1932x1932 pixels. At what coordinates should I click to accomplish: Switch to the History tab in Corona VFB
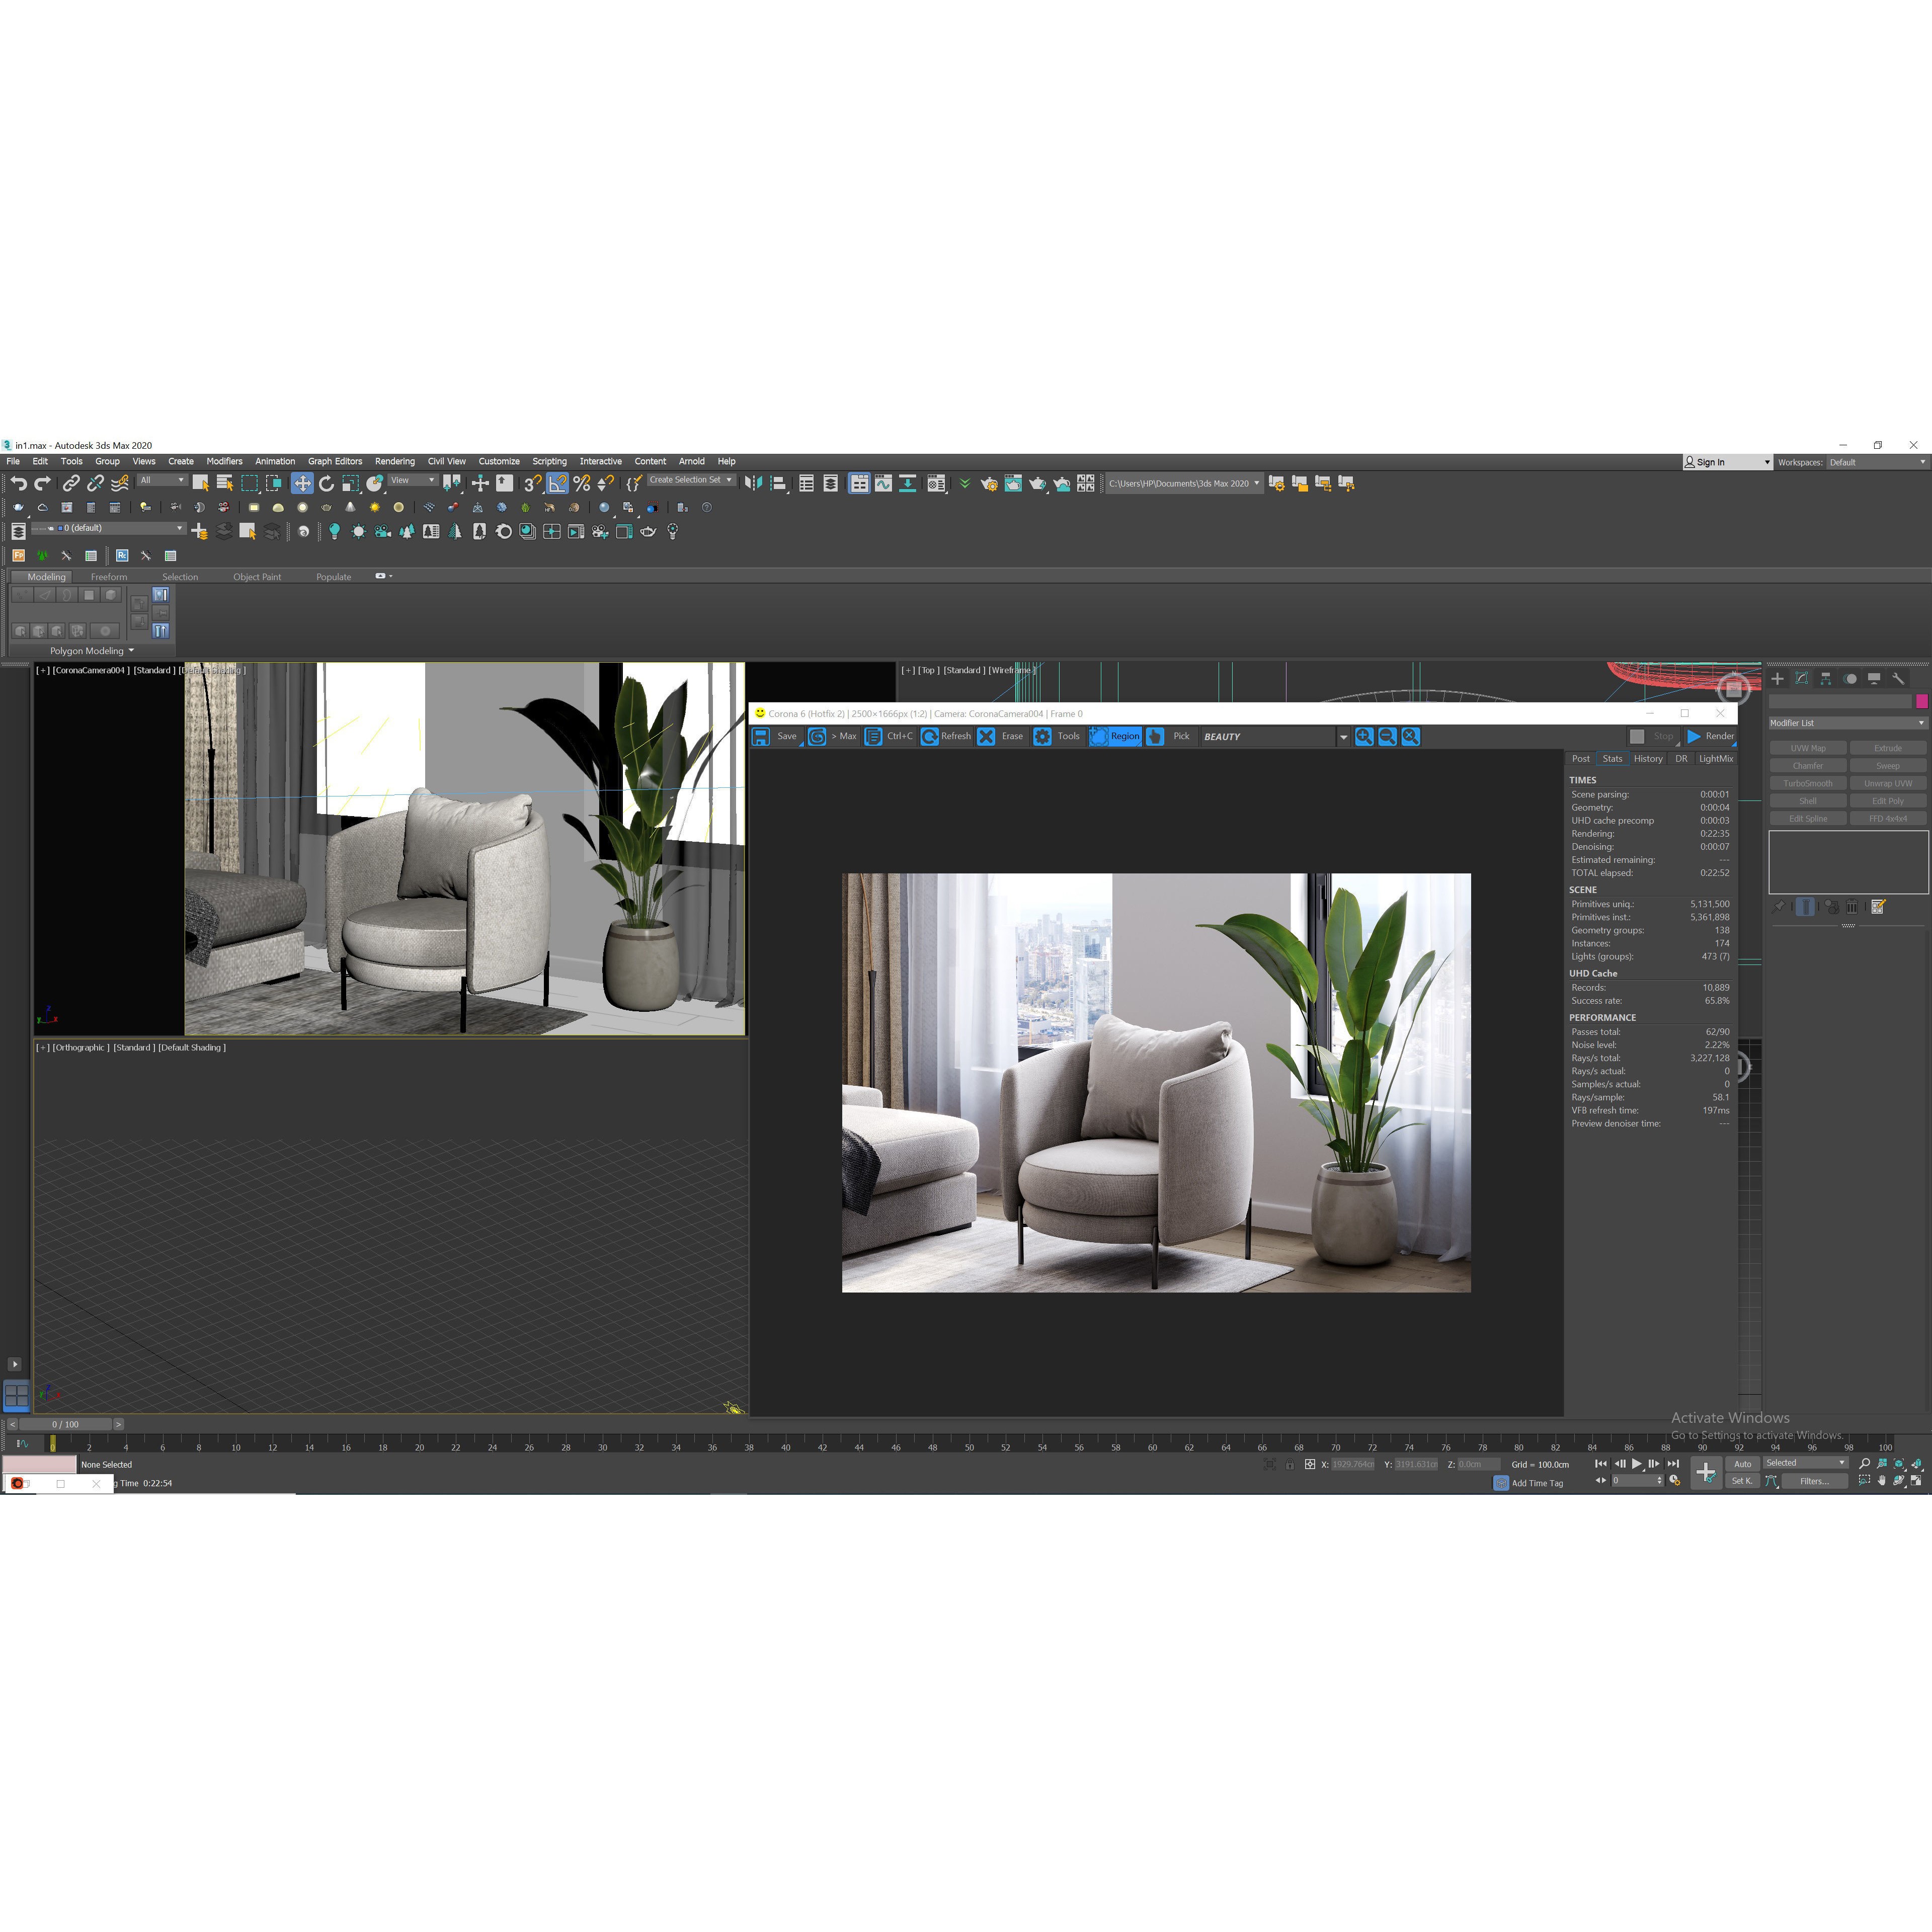point(1647,758)
